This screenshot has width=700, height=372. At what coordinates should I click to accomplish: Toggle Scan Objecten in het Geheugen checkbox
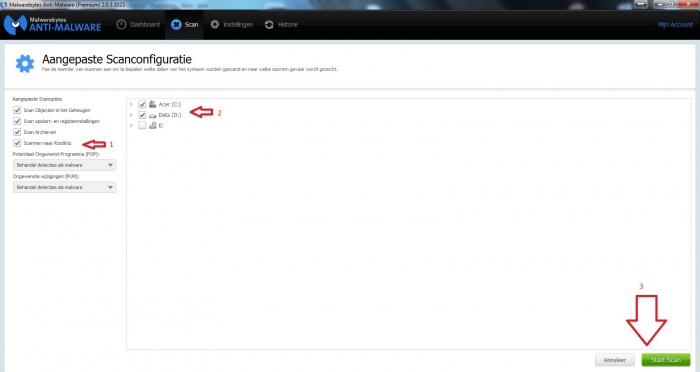click(x=17, y=110)
